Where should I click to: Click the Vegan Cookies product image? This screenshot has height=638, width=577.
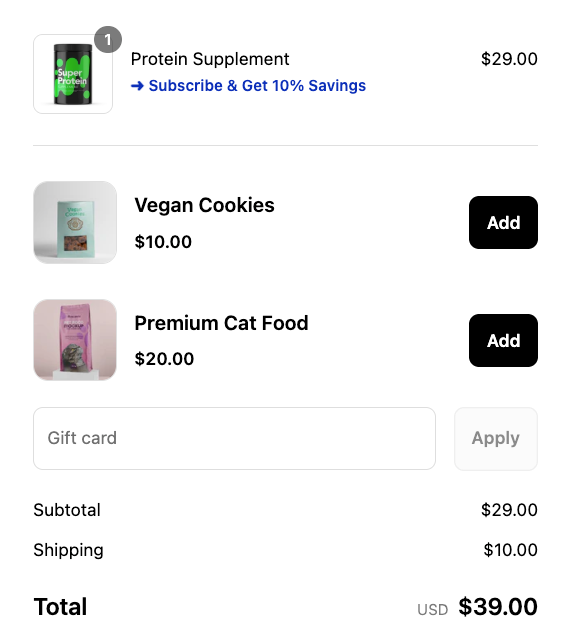point(75,222)
